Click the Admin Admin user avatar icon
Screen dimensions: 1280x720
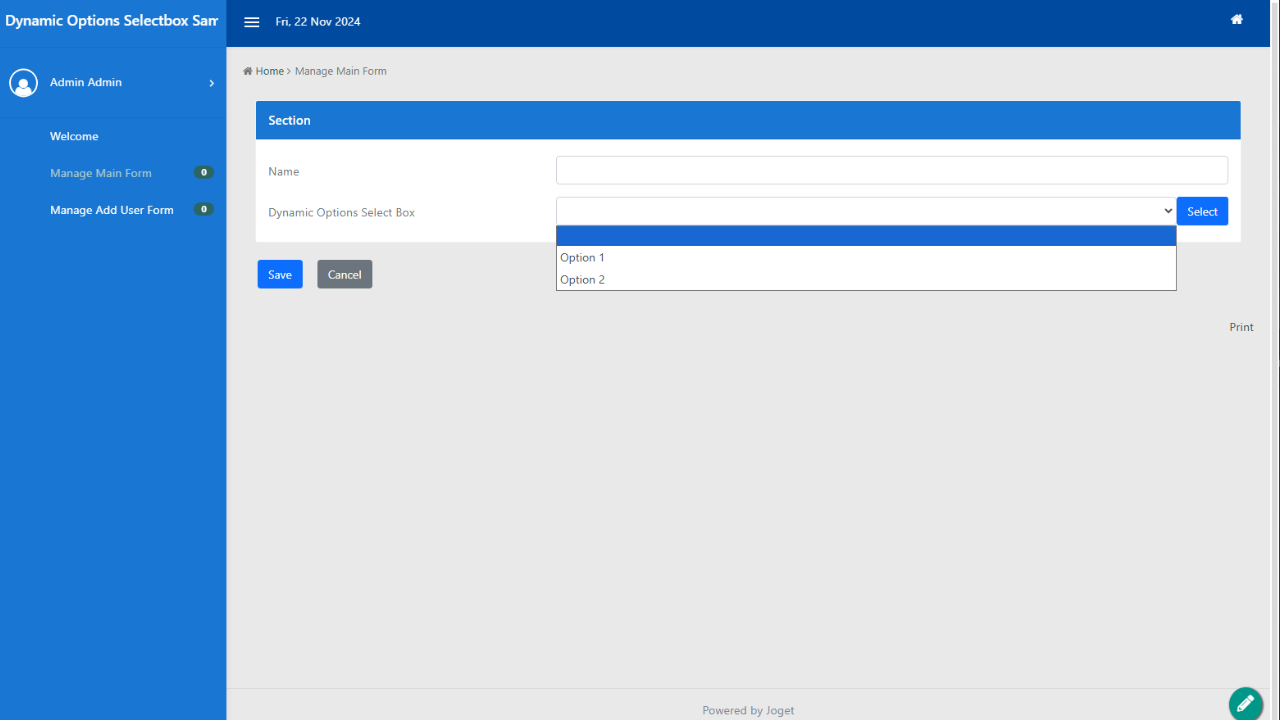pos(23,83)
